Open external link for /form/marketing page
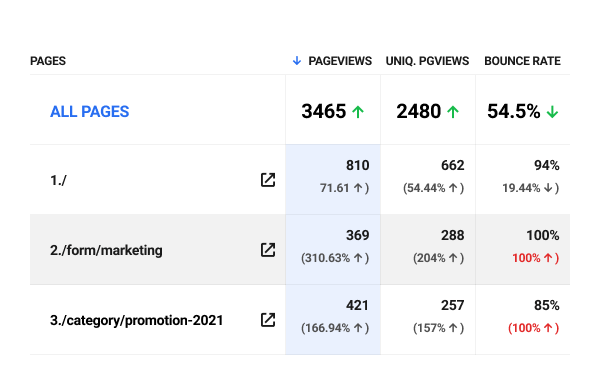The height and width of the screenshot is (385, 600). point(268,250)
